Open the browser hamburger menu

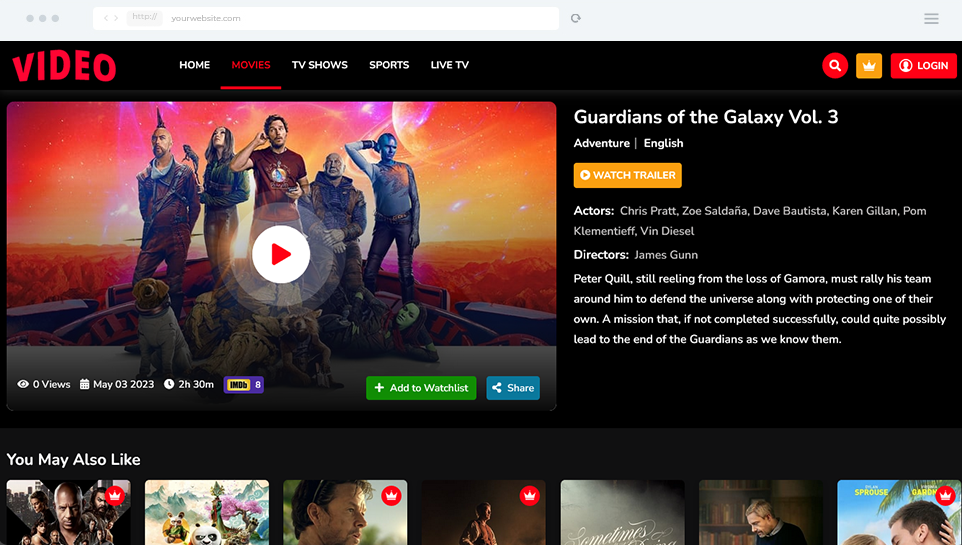pos(931,18)
